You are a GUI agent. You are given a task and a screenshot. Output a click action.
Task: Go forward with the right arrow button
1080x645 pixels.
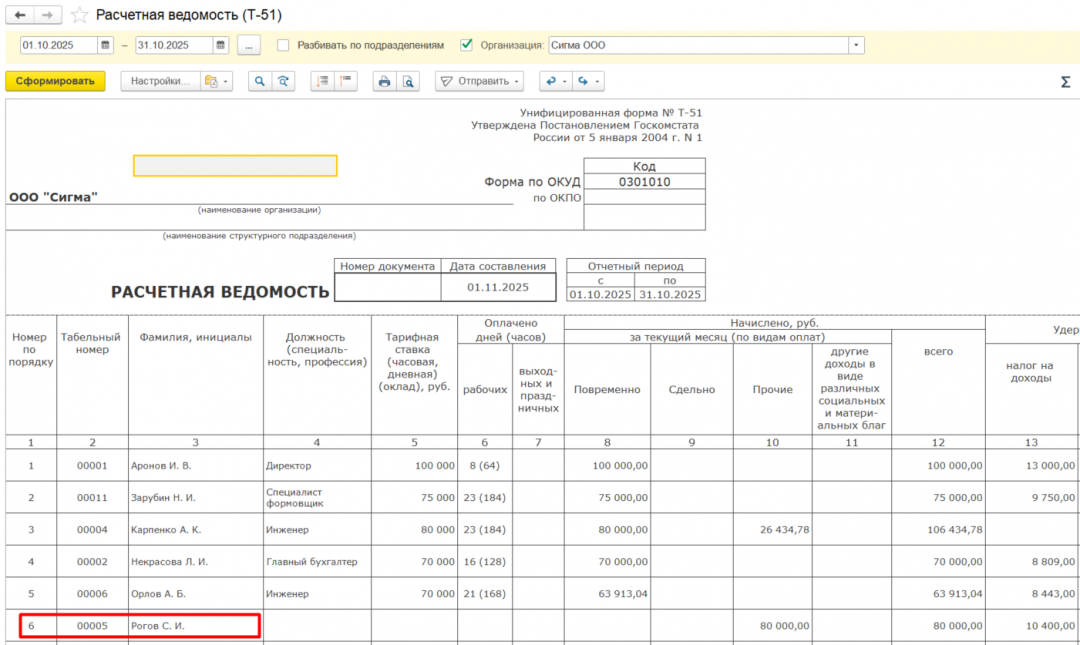(48, 14)
